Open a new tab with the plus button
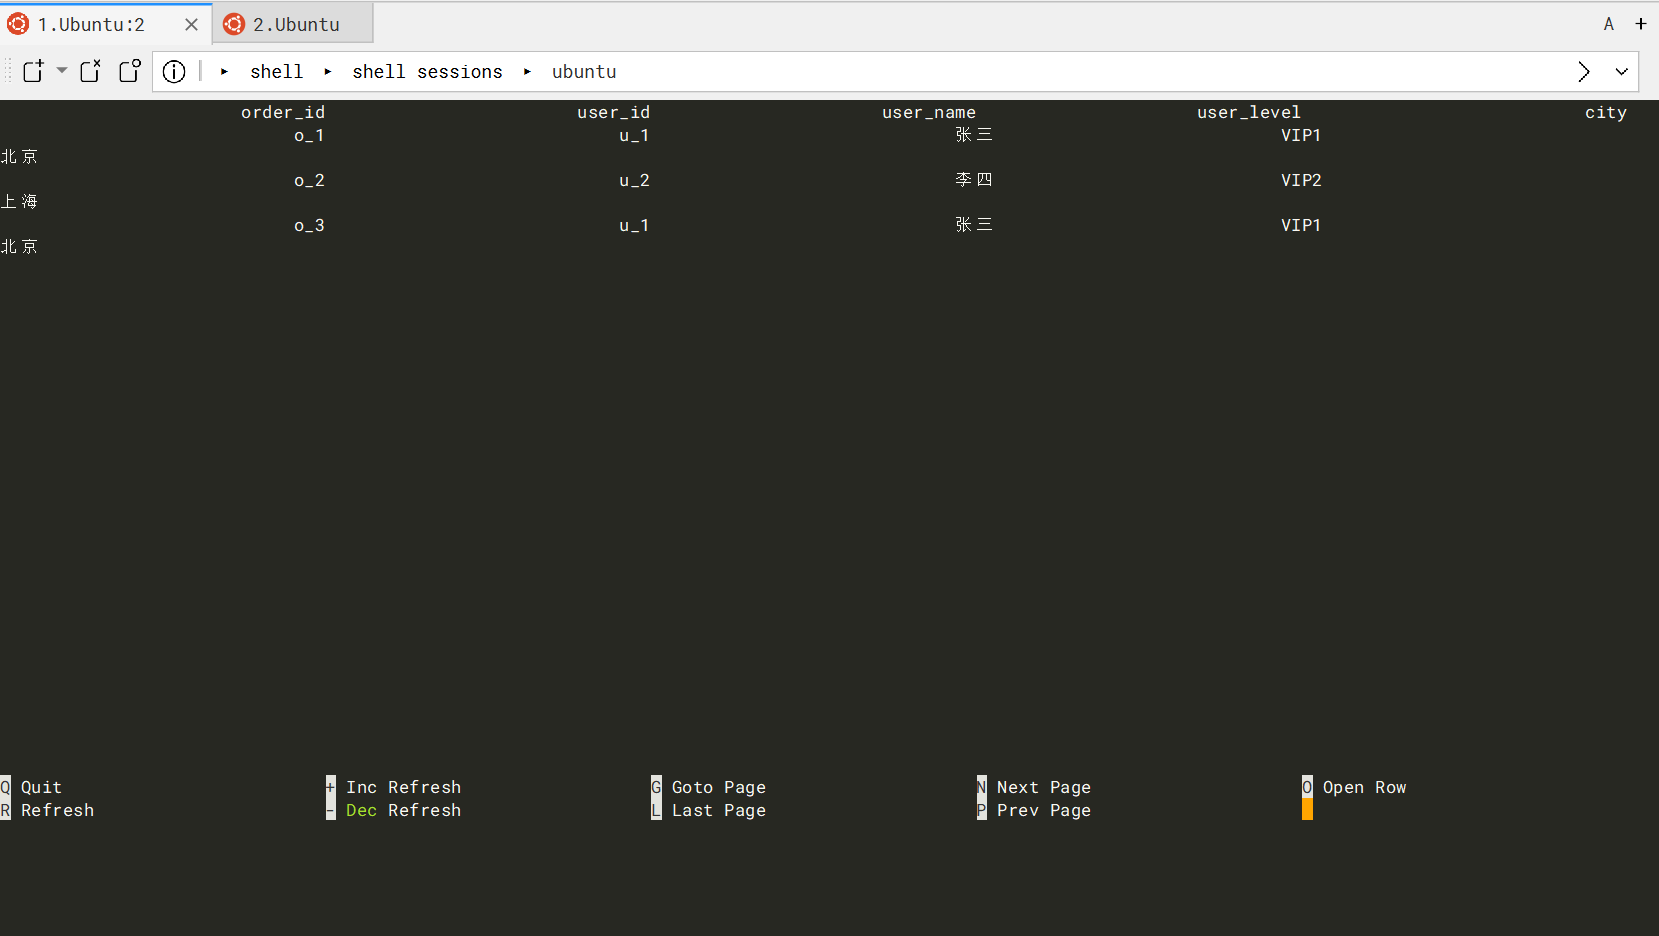The image size is (1659, 936). tap(1641, 24)
